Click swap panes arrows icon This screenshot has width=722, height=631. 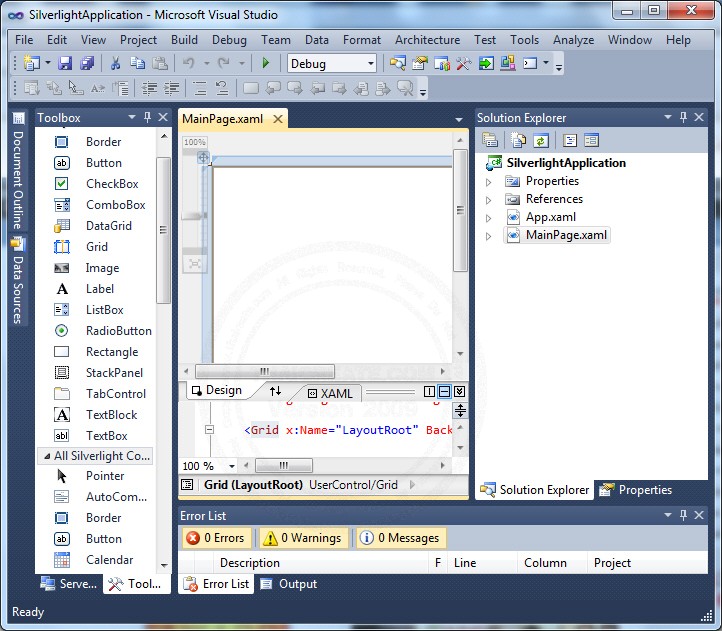pos(275,391)
